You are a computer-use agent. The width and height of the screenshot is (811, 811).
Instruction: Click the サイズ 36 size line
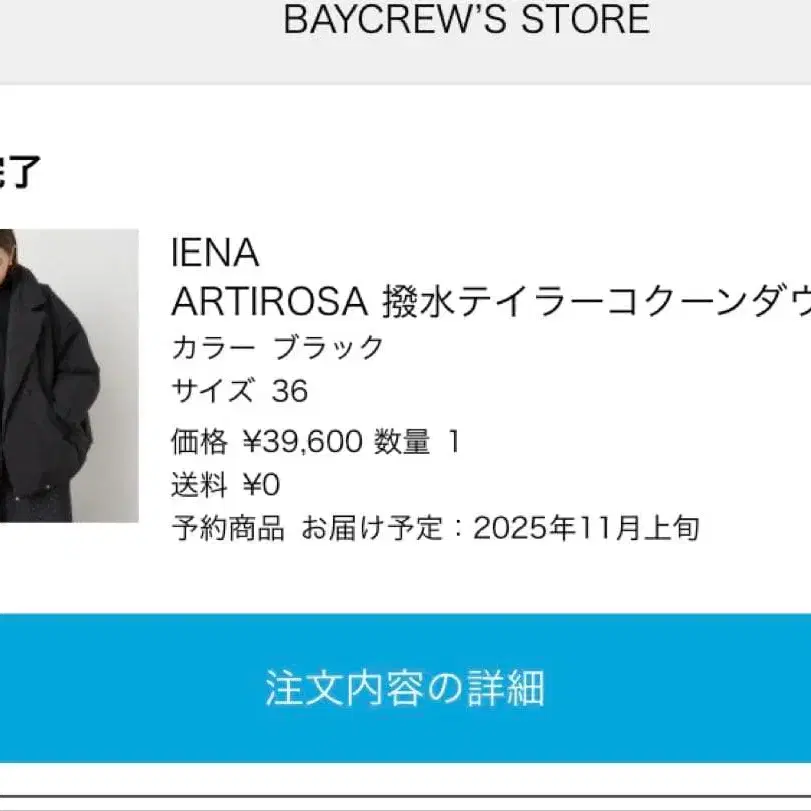[x=239, y=390]
